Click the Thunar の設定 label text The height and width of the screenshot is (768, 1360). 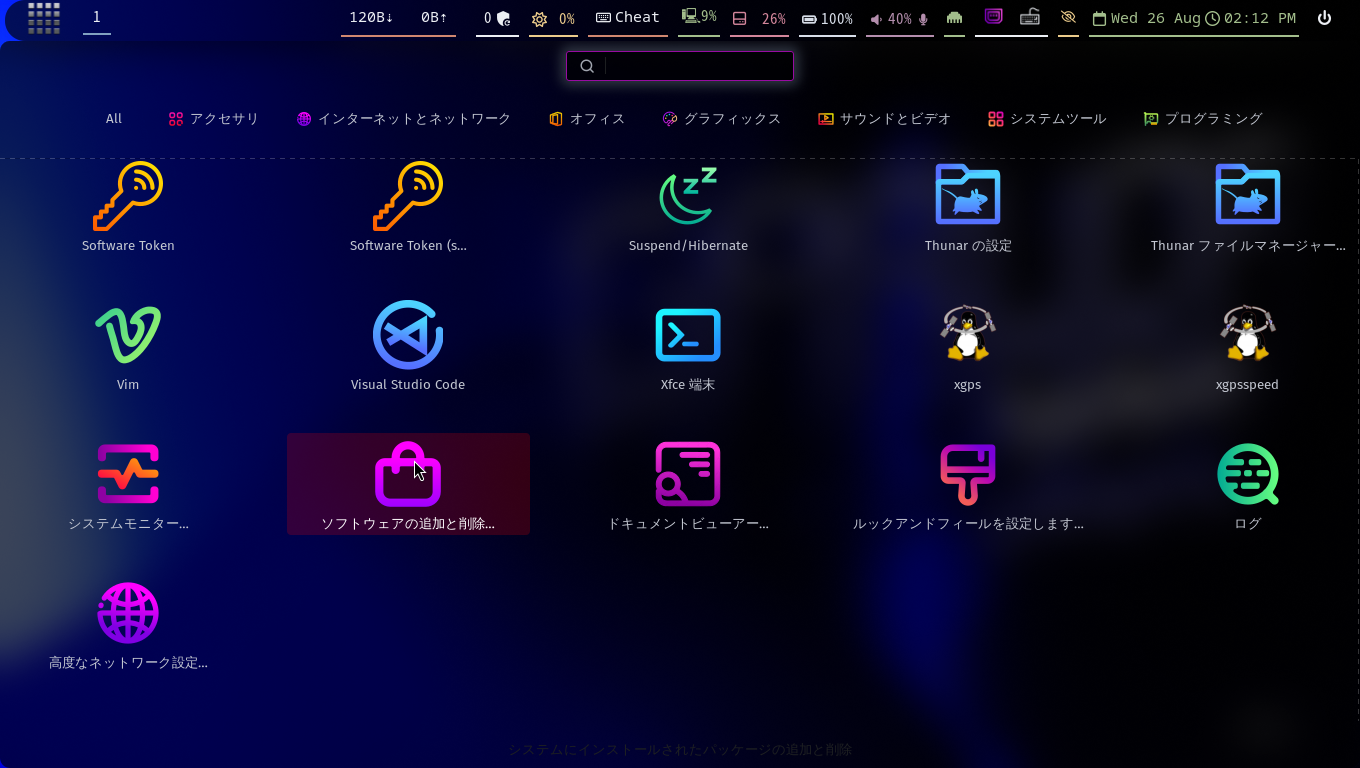(x=968, y=246)
